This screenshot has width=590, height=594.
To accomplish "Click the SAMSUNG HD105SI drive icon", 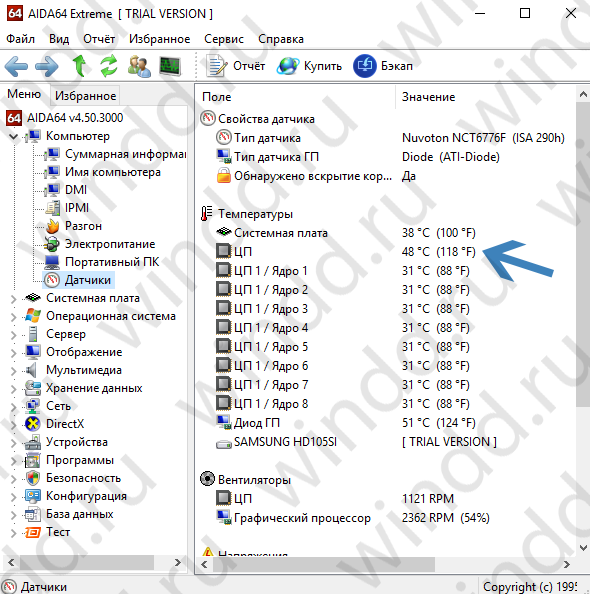I will pyautogui.click(x=224, y=443).
